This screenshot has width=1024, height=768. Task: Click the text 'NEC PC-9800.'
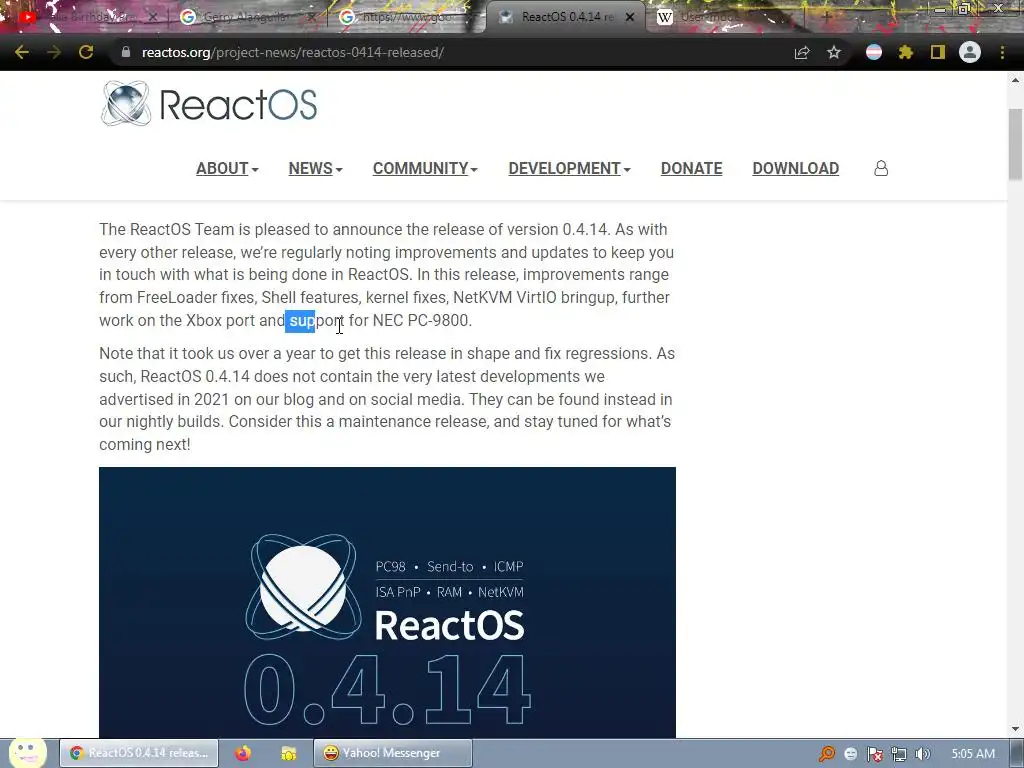422,321
